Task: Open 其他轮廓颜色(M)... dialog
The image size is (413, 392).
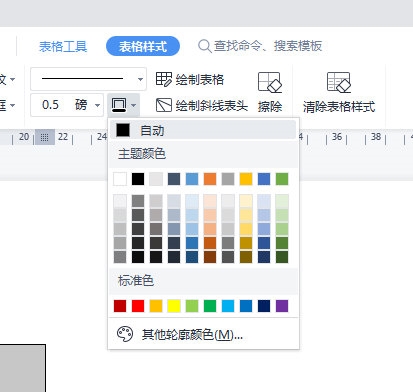Action: pyautogui.click(x=203, y=334)
